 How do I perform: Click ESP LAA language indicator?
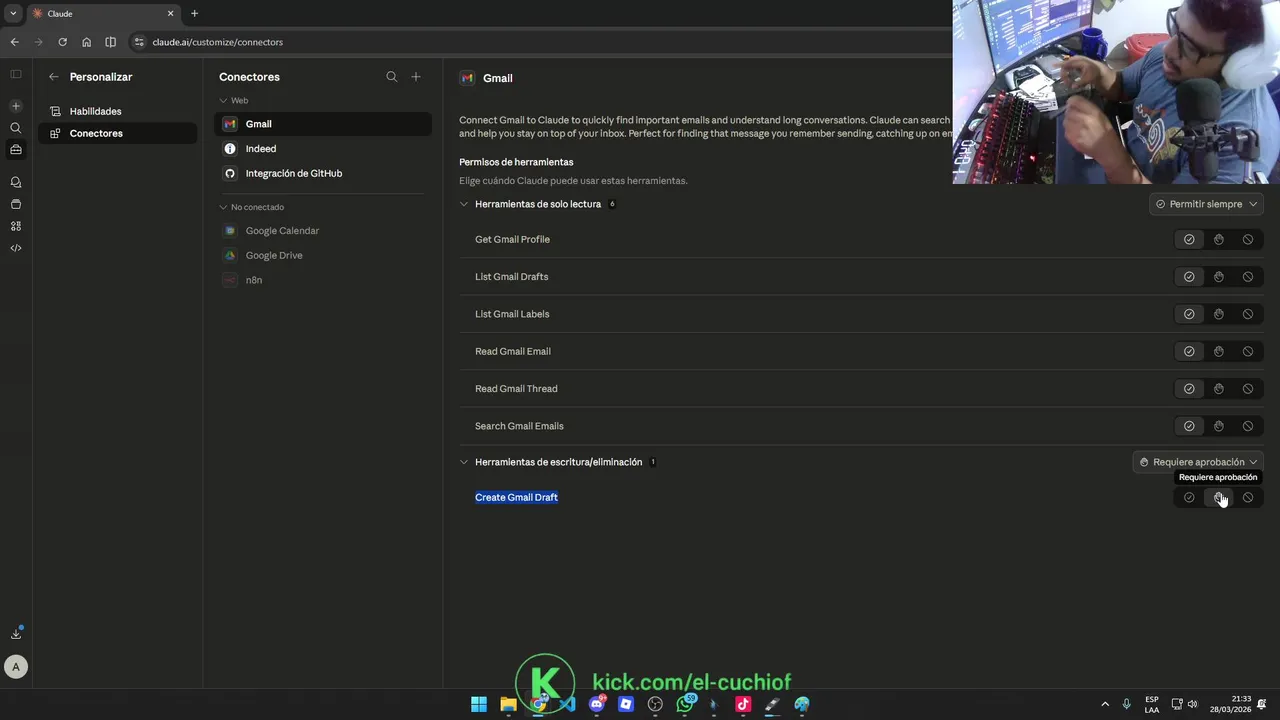1152,704
